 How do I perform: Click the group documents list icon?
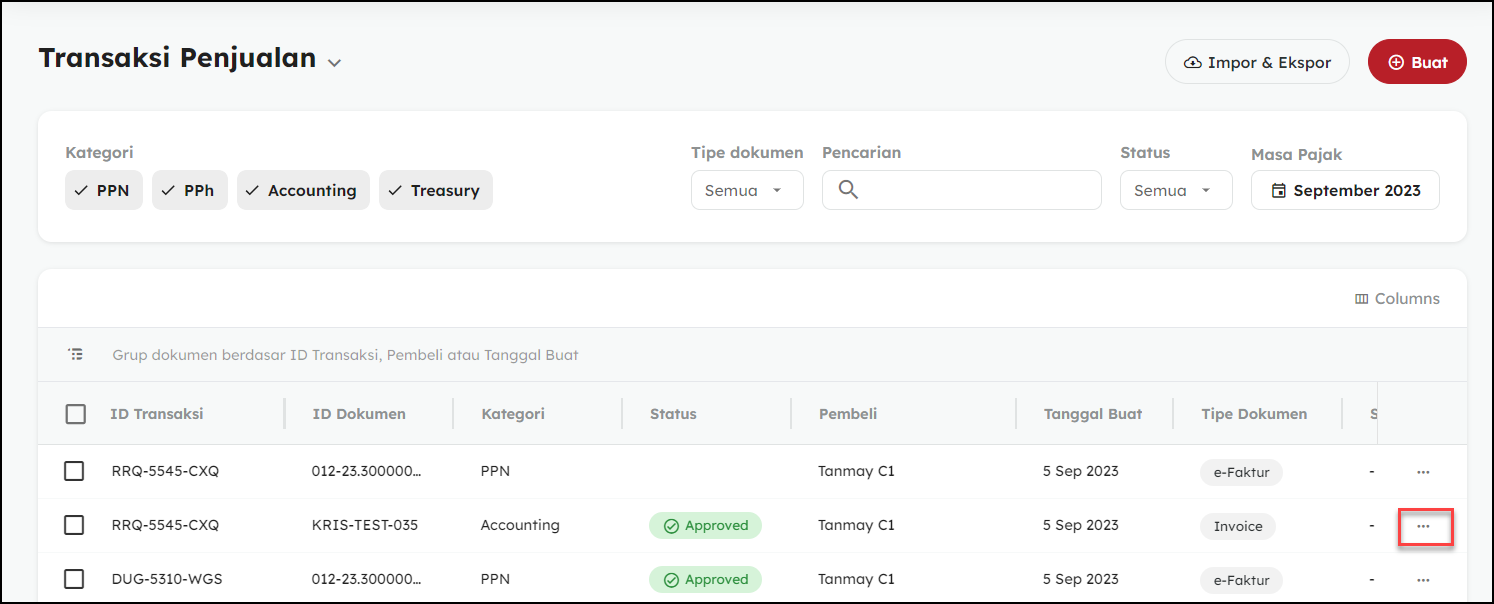tap(76, 354)
